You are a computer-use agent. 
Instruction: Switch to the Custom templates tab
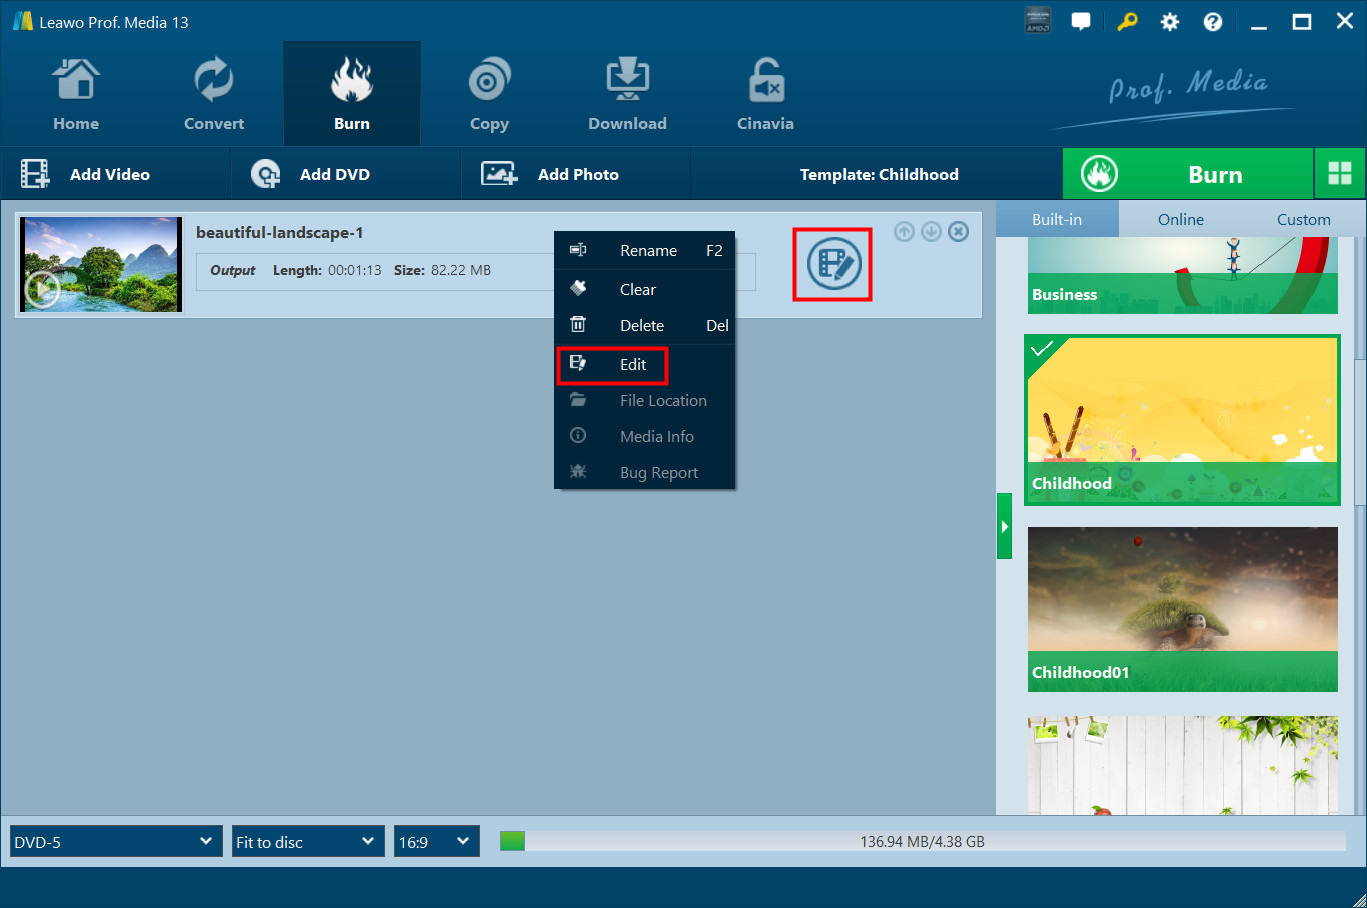pyautogui.click(x=1304, y=219)
